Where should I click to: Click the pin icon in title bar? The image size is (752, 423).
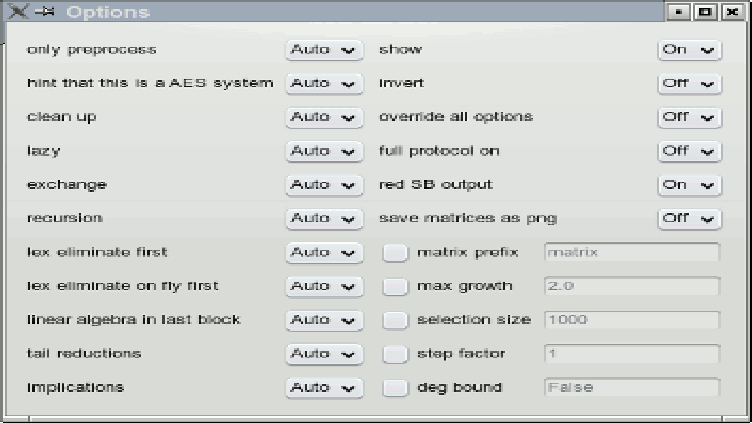pyautogui.click(x=45, y=12)
